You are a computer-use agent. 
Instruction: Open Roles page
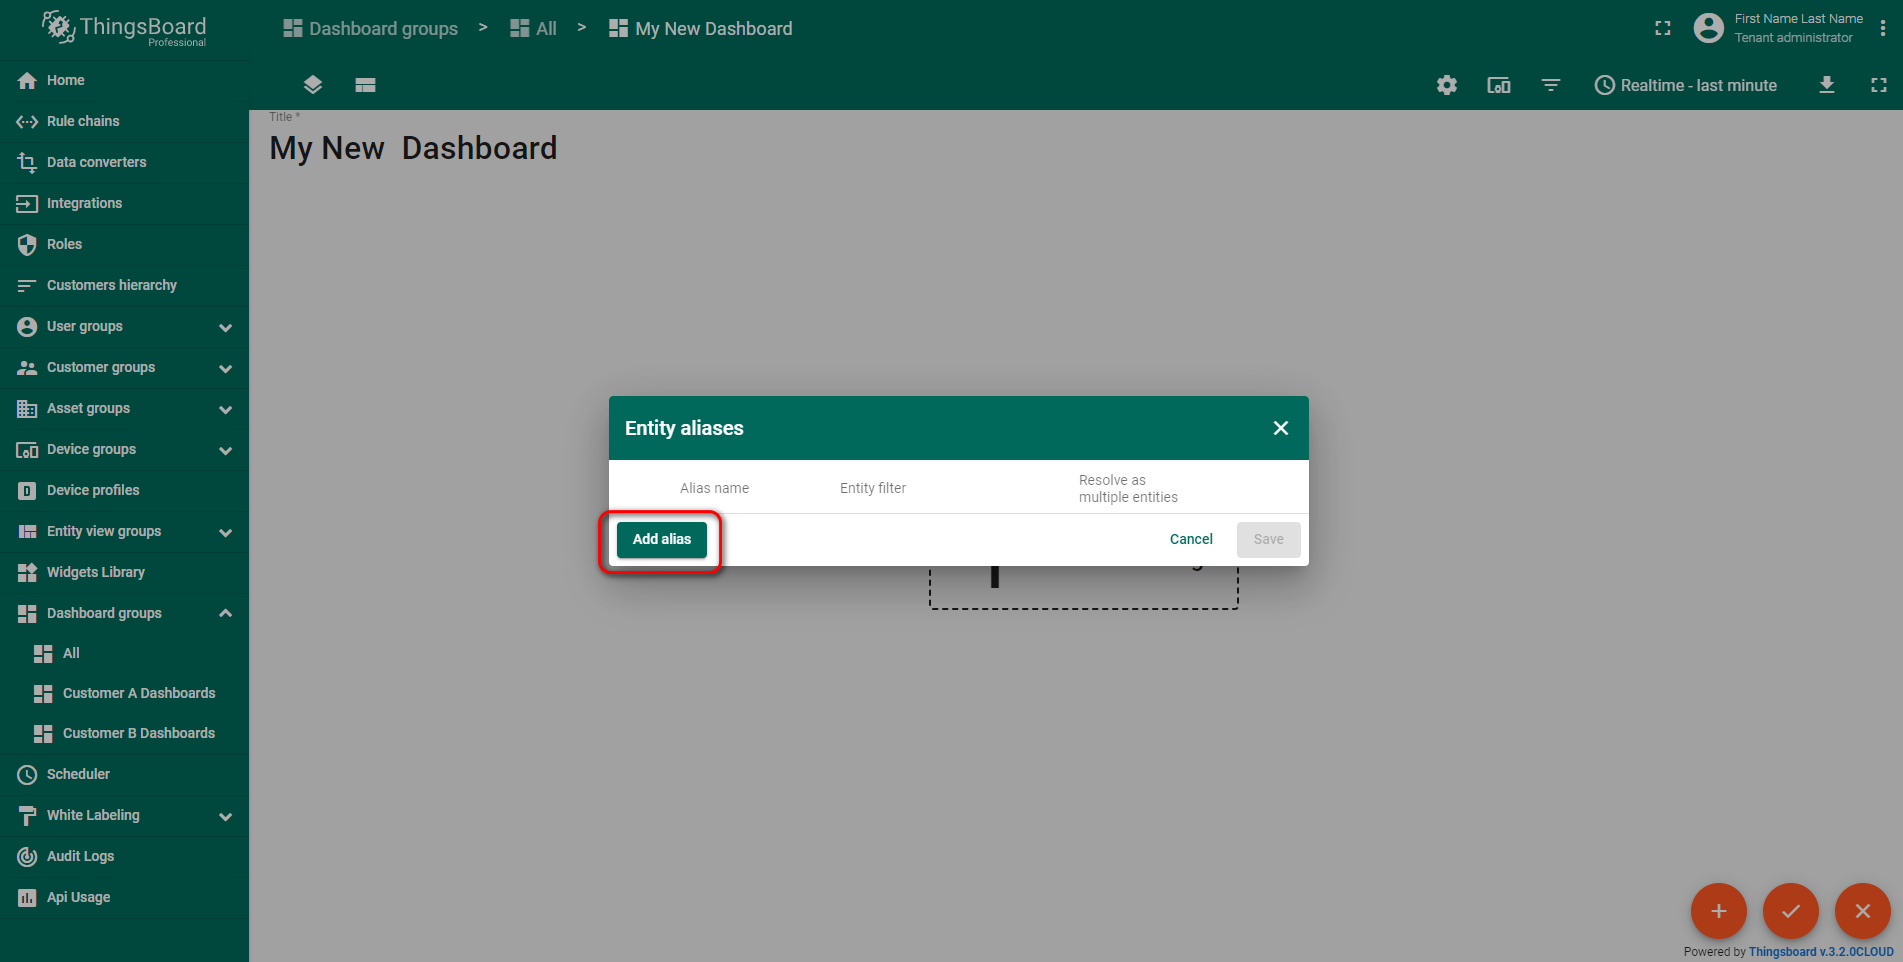pyautogui.click(x=124, y=244)
